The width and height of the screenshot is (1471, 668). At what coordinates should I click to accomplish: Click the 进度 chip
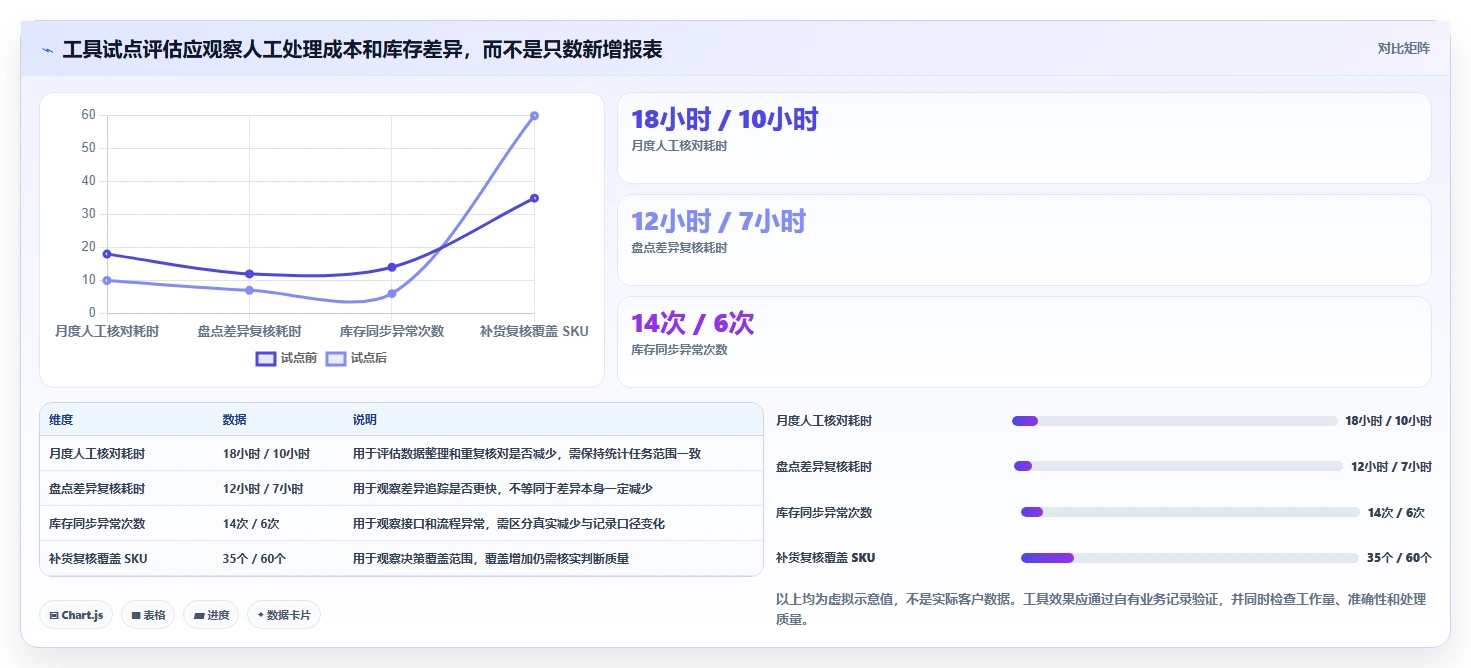point(211,615)
